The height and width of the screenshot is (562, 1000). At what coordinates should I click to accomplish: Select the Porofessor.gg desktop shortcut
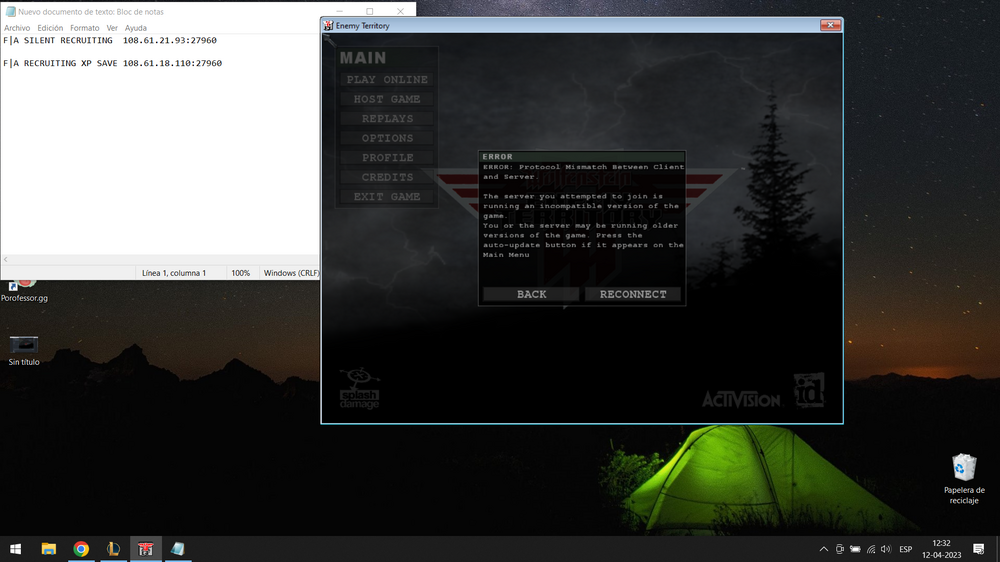pos(24,290)
